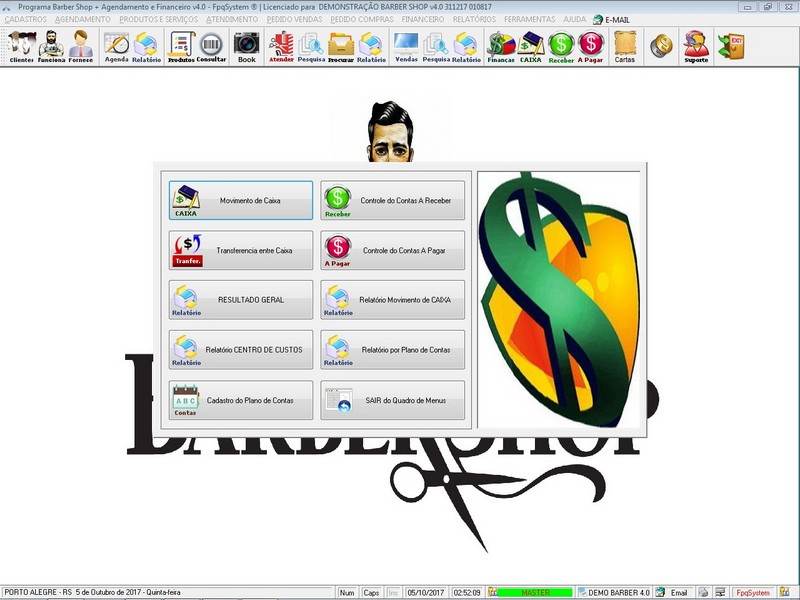This screenshot has height=600, width=800.
Task: Click Relatório icon before Finanças
Action: (x=466, y=47)
